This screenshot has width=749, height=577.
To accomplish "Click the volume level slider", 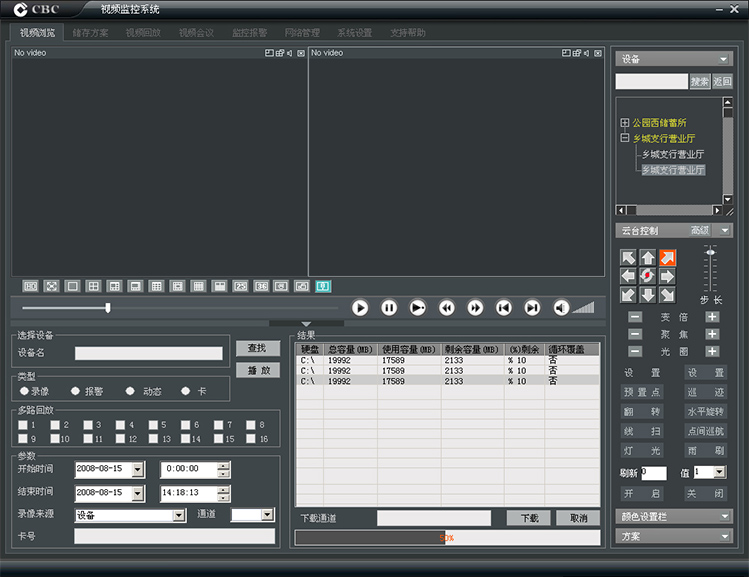I will point(583,308).
